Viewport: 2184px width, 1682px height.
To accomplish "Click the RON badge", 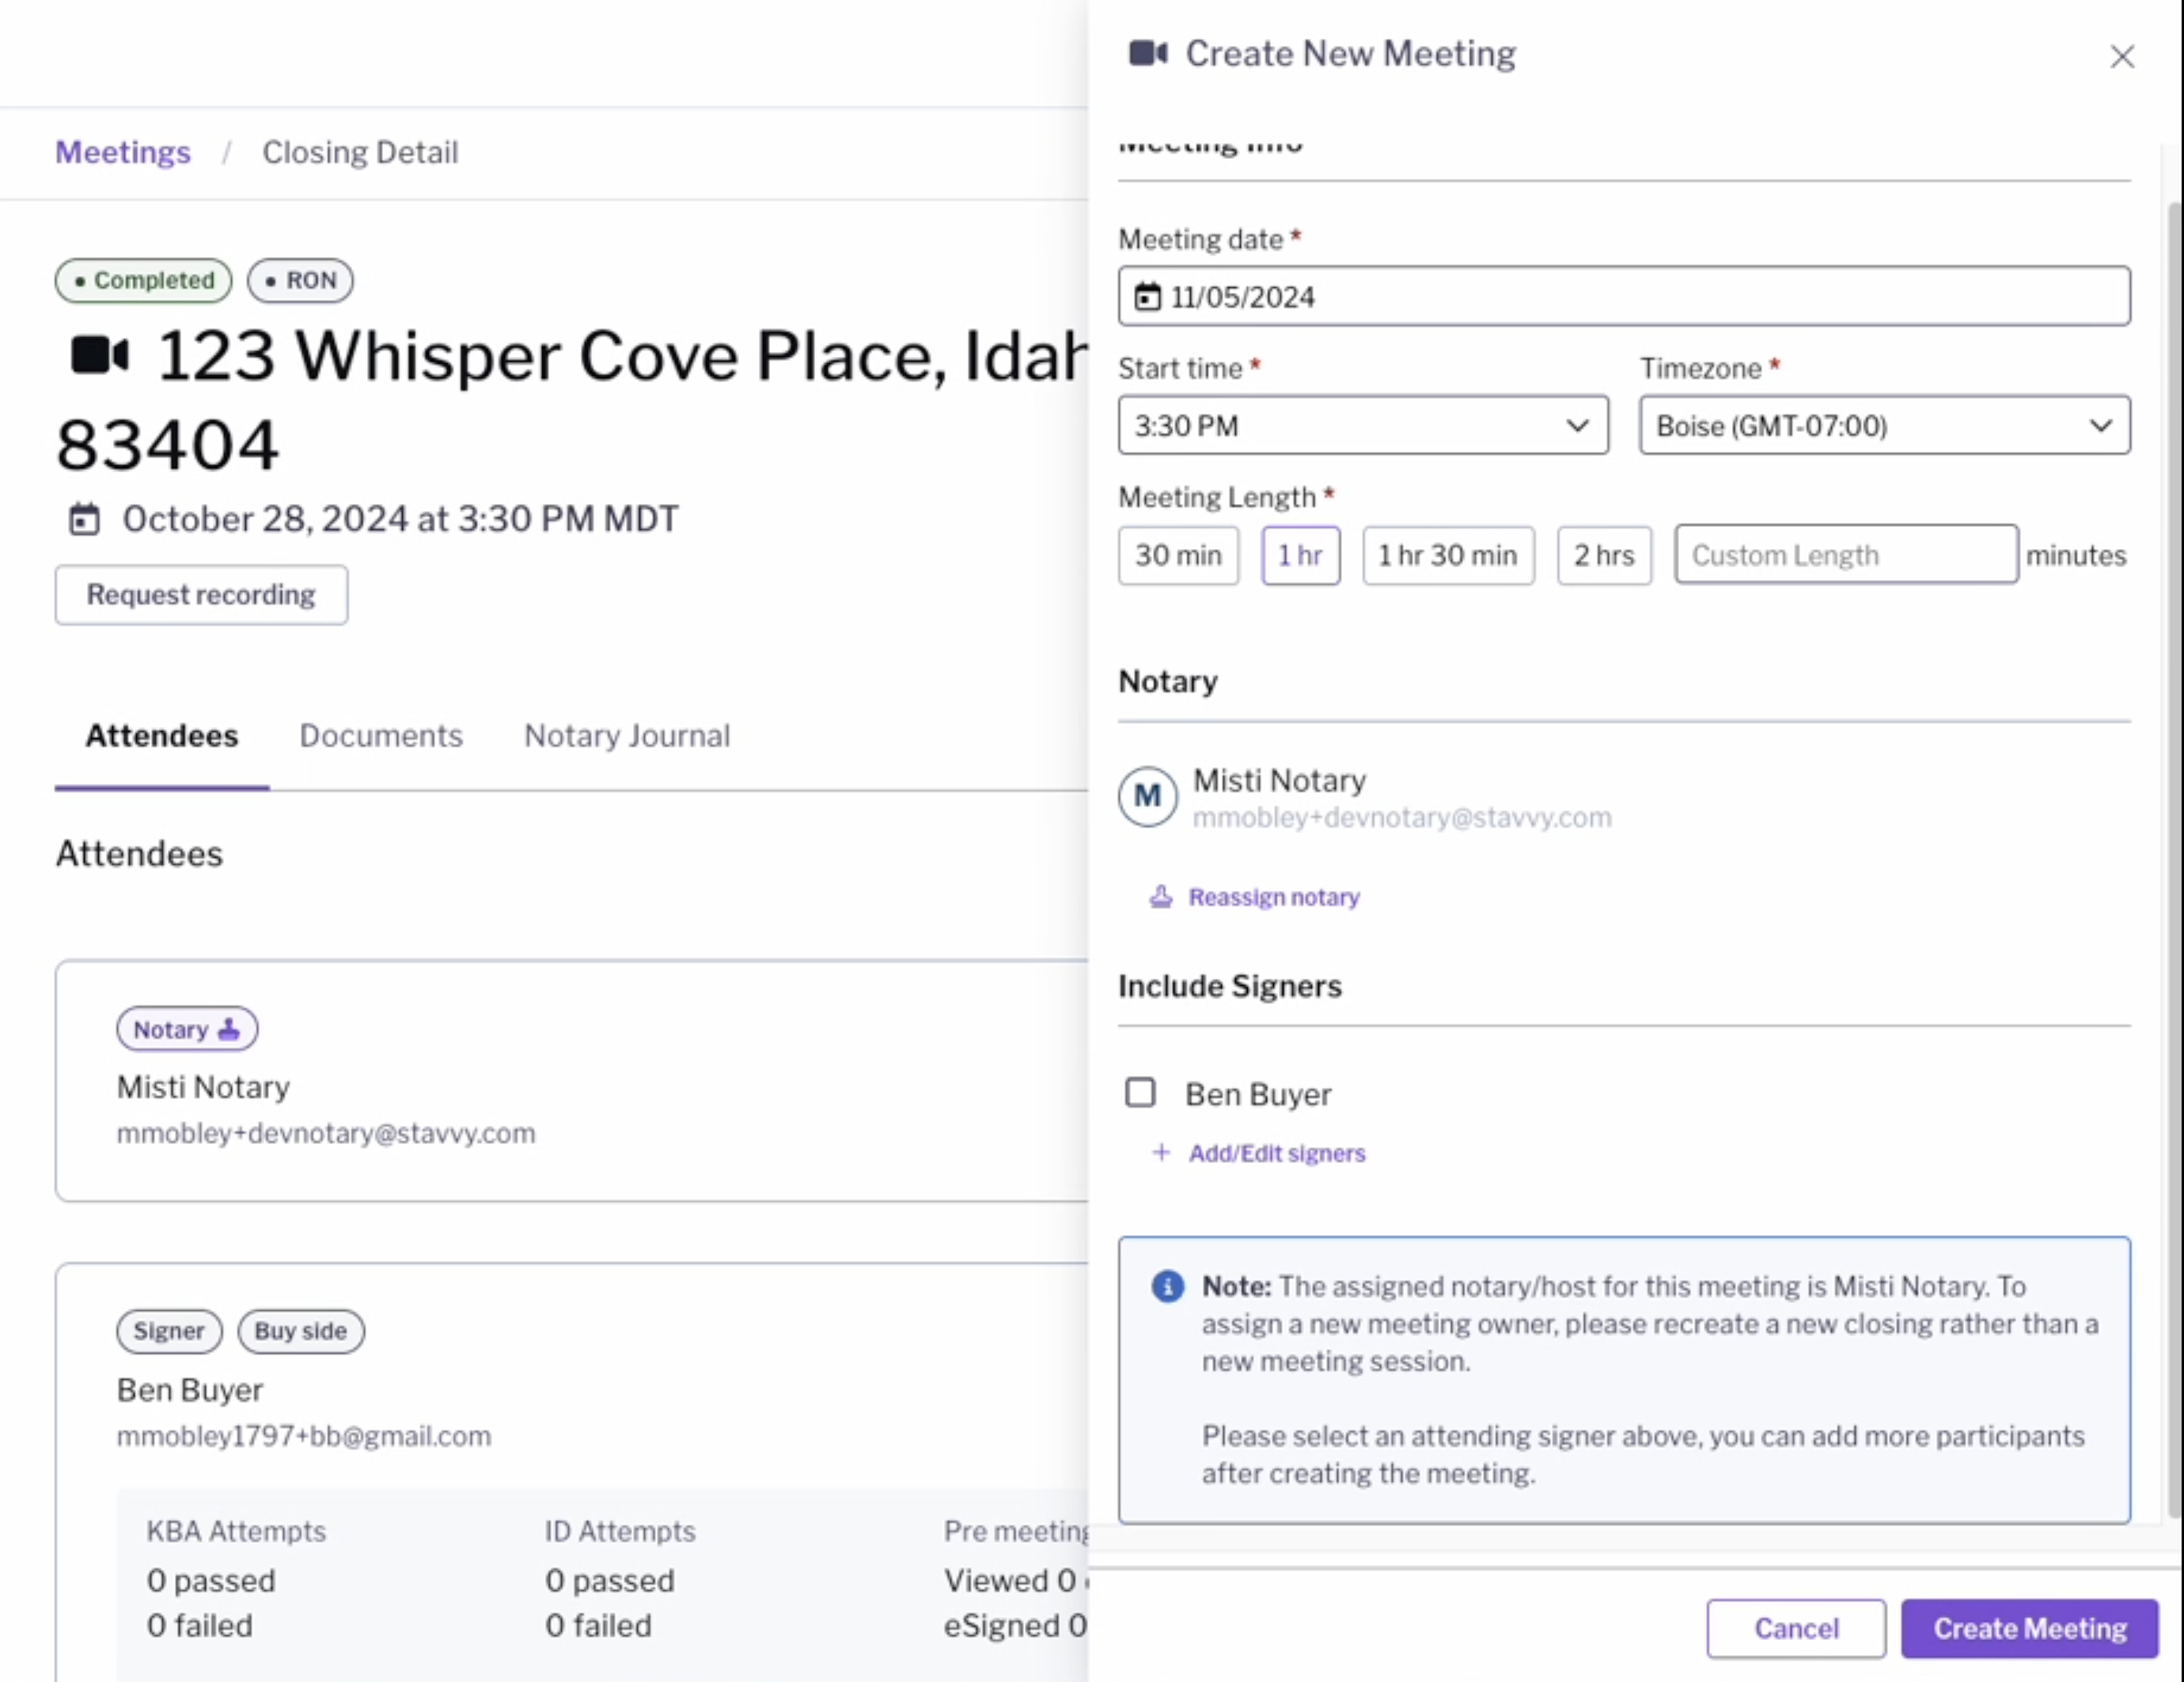I will tap(300, 280).
